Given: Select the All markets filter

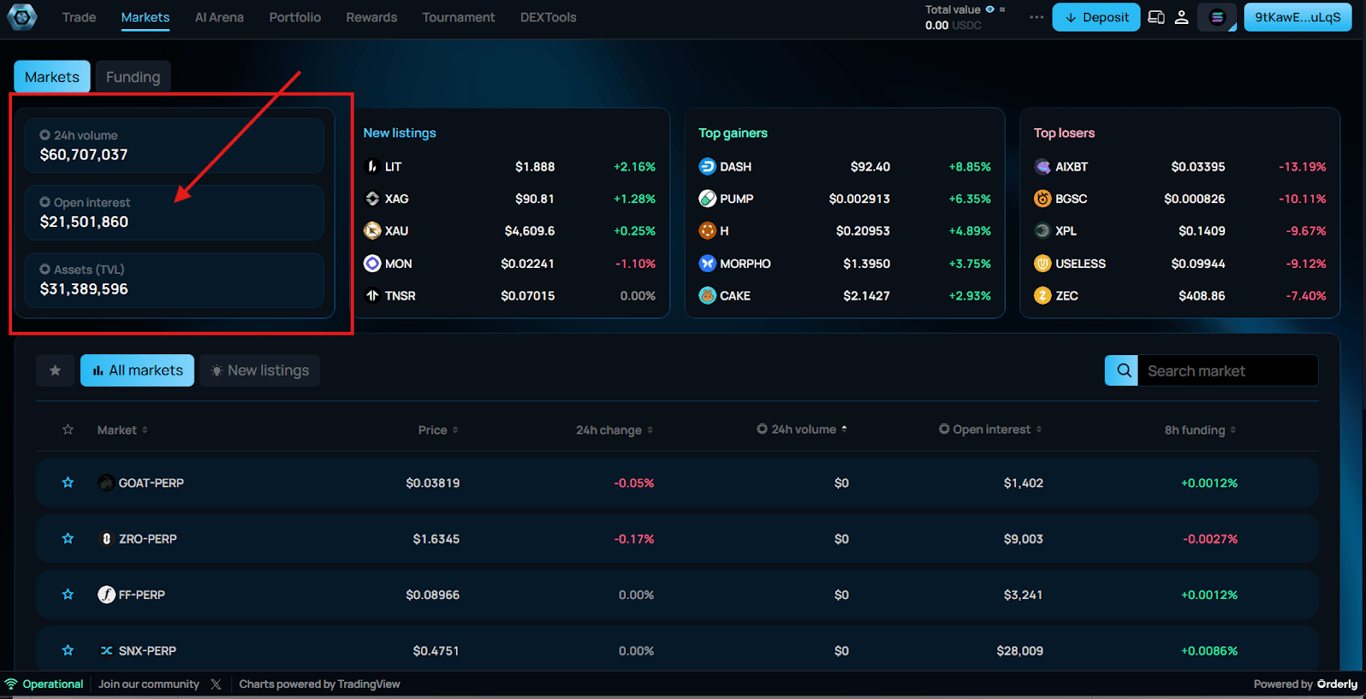Looking at the screenshot, I should point(137,370).
